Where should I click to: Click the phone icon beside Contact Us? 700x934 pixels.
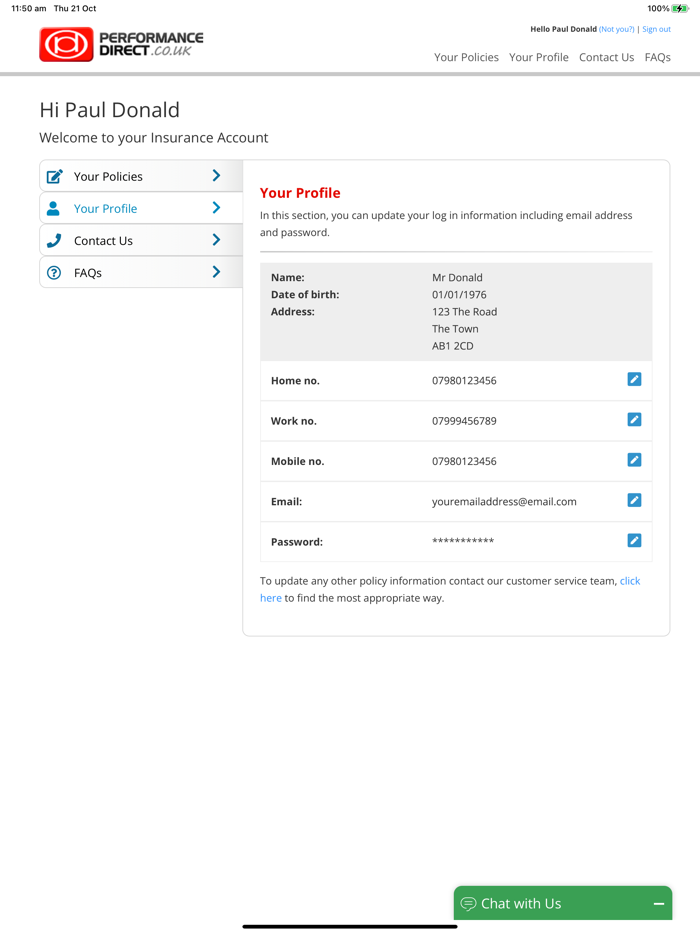(x=54, y=241)
